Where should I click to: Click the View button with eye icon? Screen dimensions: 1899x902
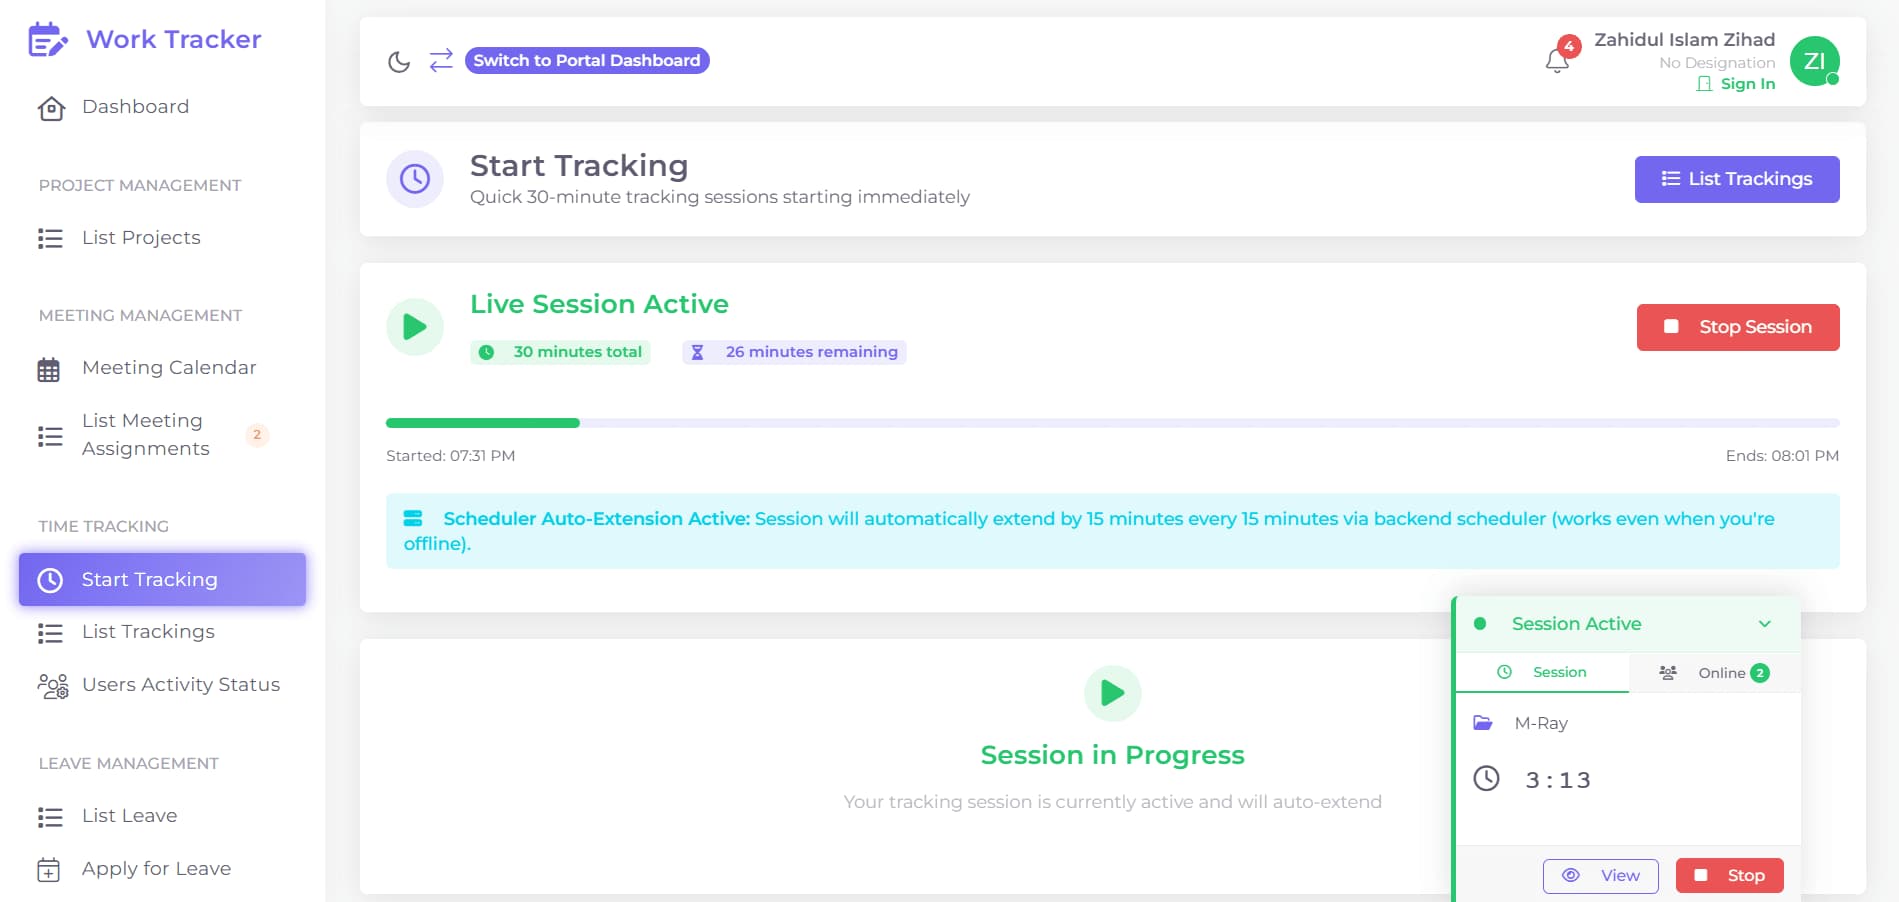[1601, 875]
